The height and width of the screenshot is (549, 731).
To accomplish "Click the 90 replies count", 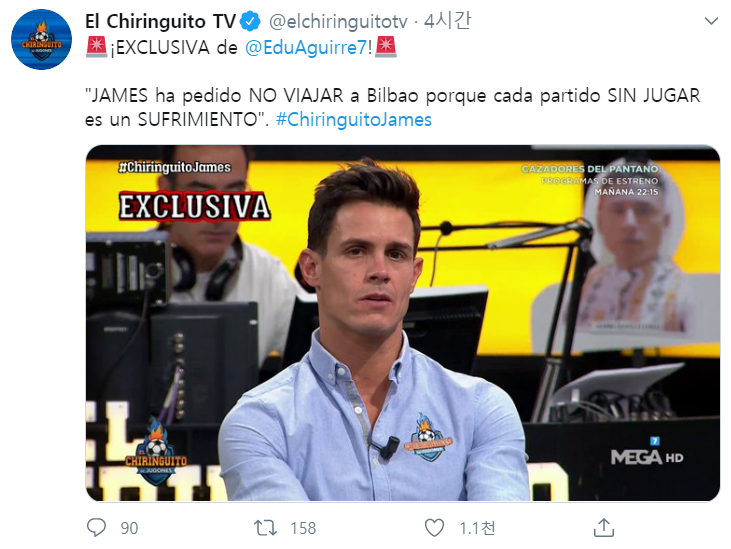I will click(129, 528).
